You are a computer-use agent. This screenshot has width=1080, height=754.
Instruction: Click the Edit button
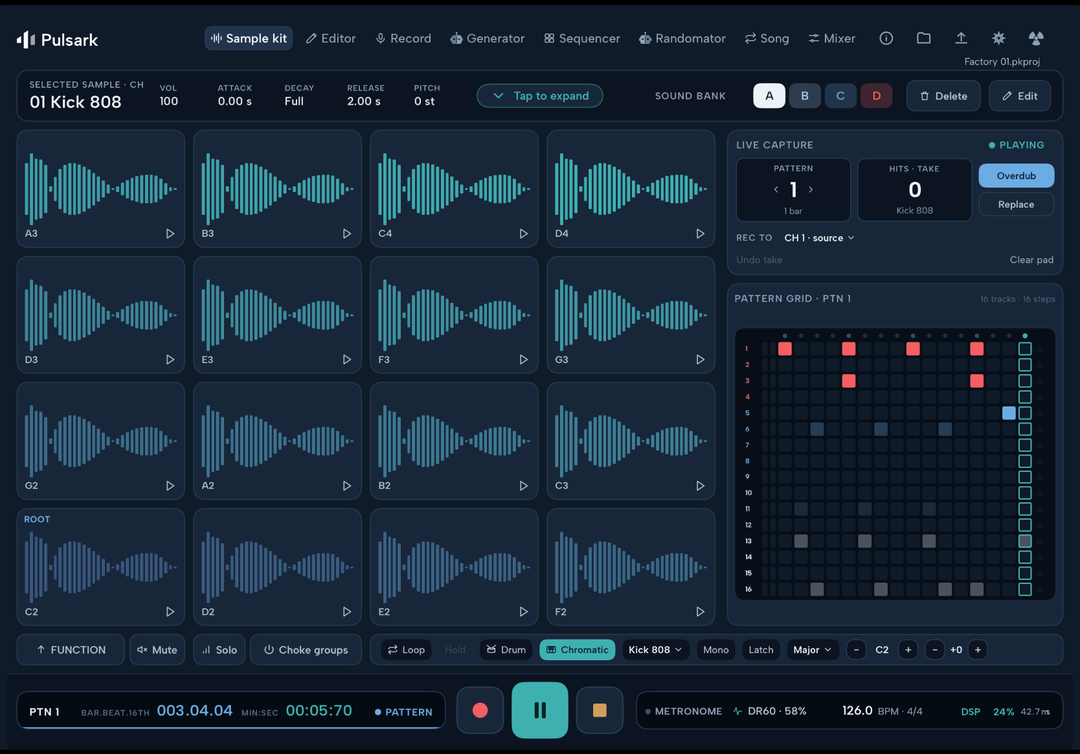[x=1020, y=96]
